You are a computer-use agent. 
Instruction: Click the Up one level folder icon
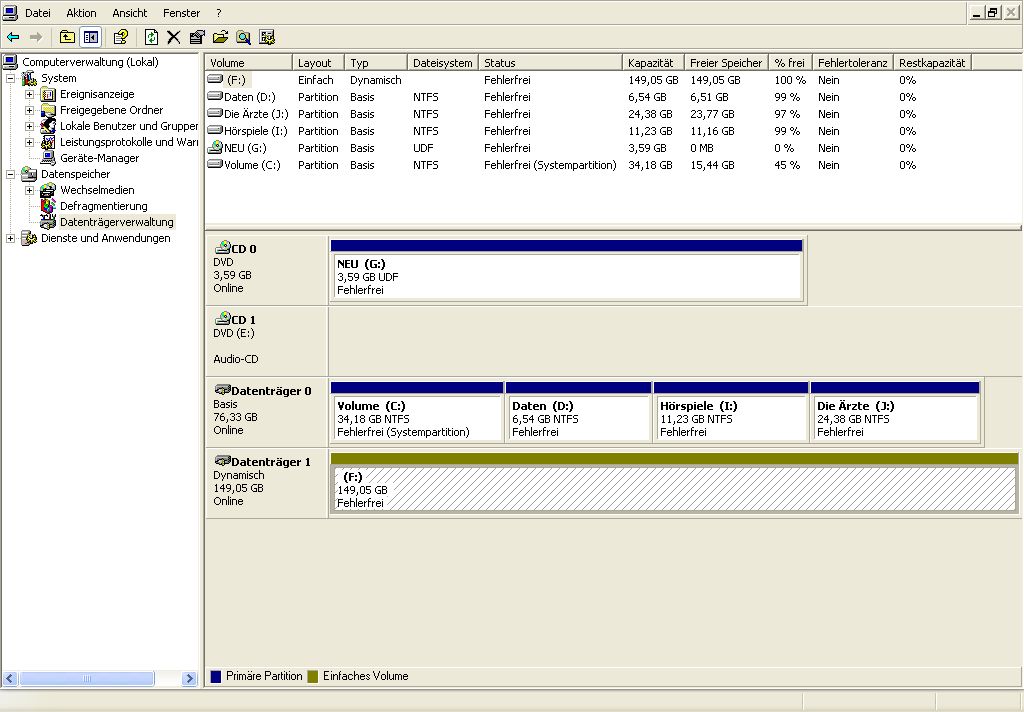[67, 37]
